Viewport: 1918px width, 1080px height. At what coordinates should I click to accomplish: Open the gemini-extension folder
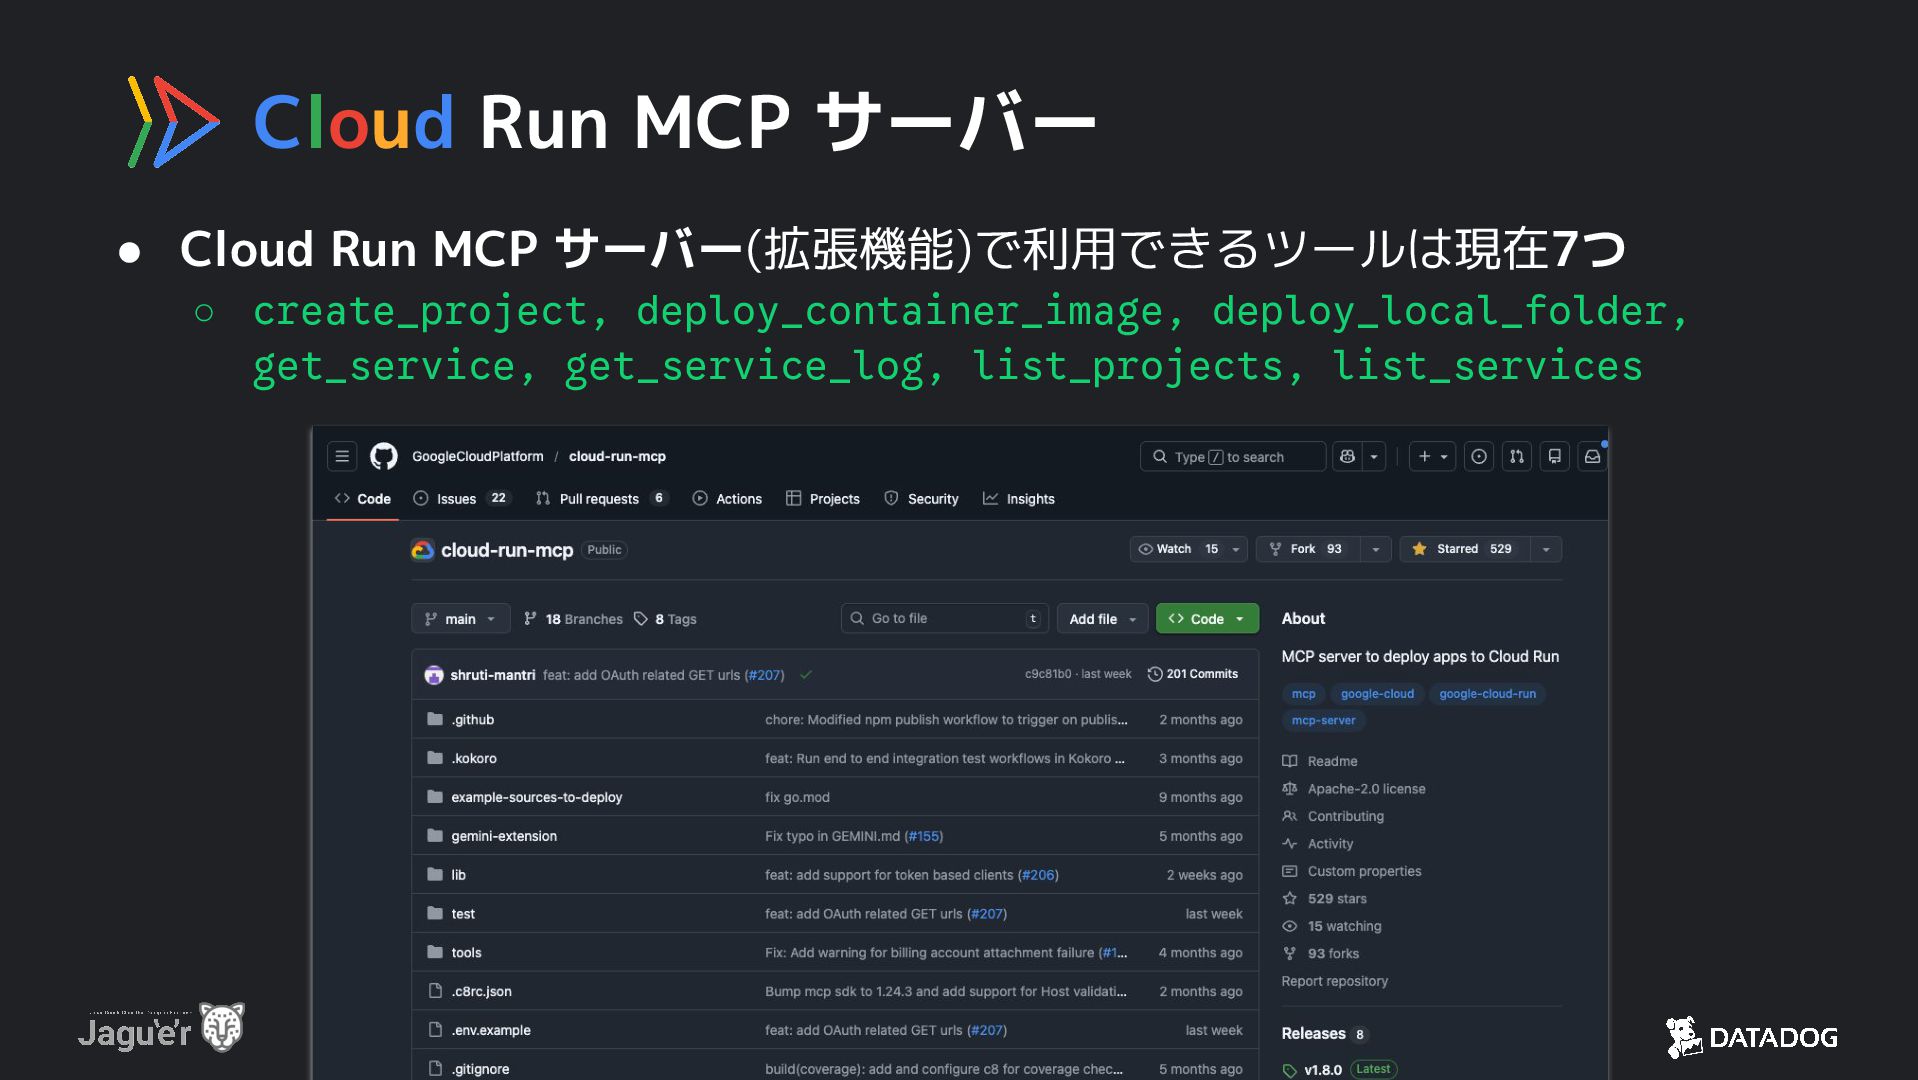point(504,836)
